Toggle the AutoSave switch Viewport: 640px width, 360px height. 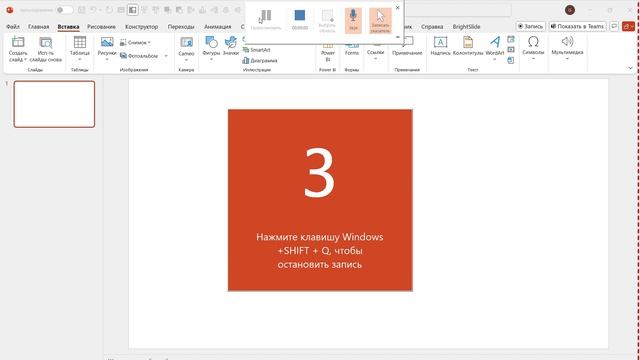click(65, 10)
